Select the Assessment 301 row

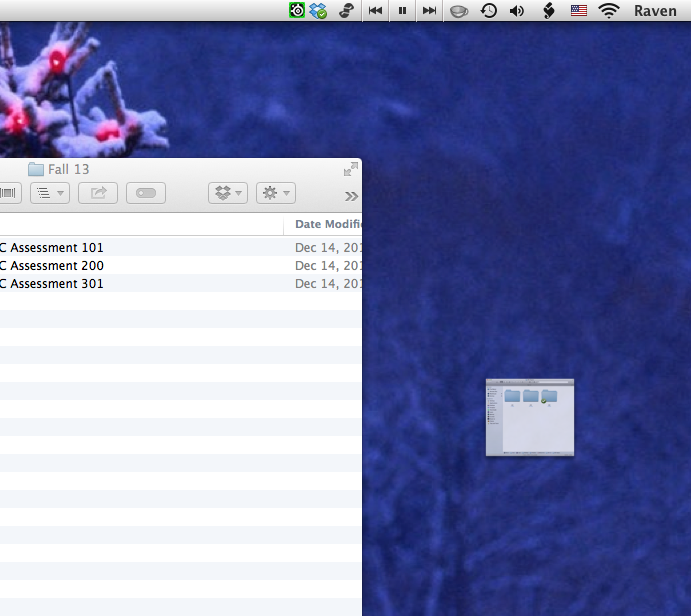pos(181,284)
